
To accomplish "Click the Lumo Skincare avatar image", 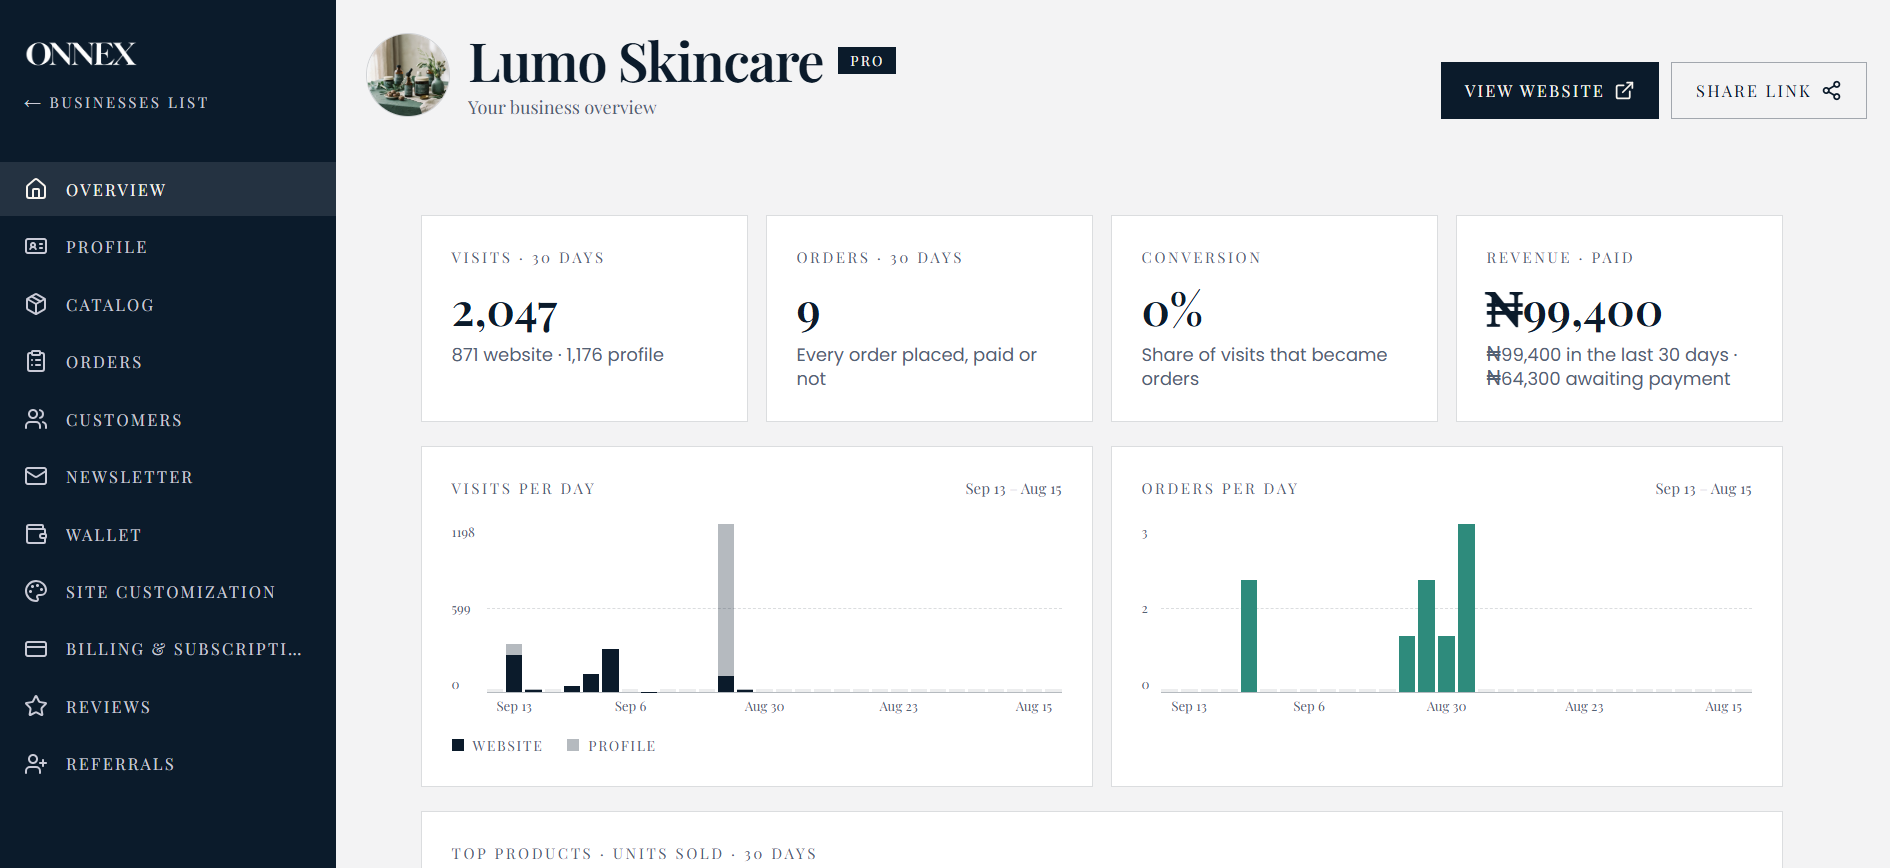I will [408, 75].
